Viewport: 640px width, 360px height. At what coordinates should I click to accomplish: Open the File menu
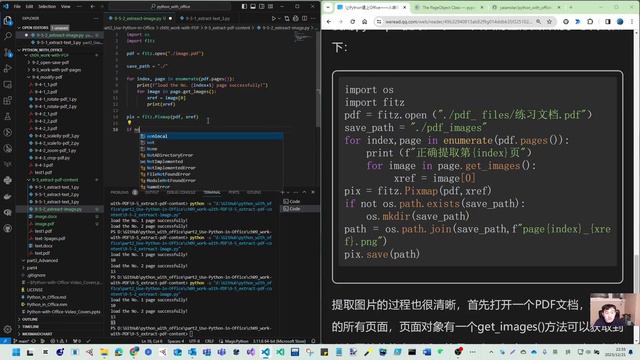[17, 7]
